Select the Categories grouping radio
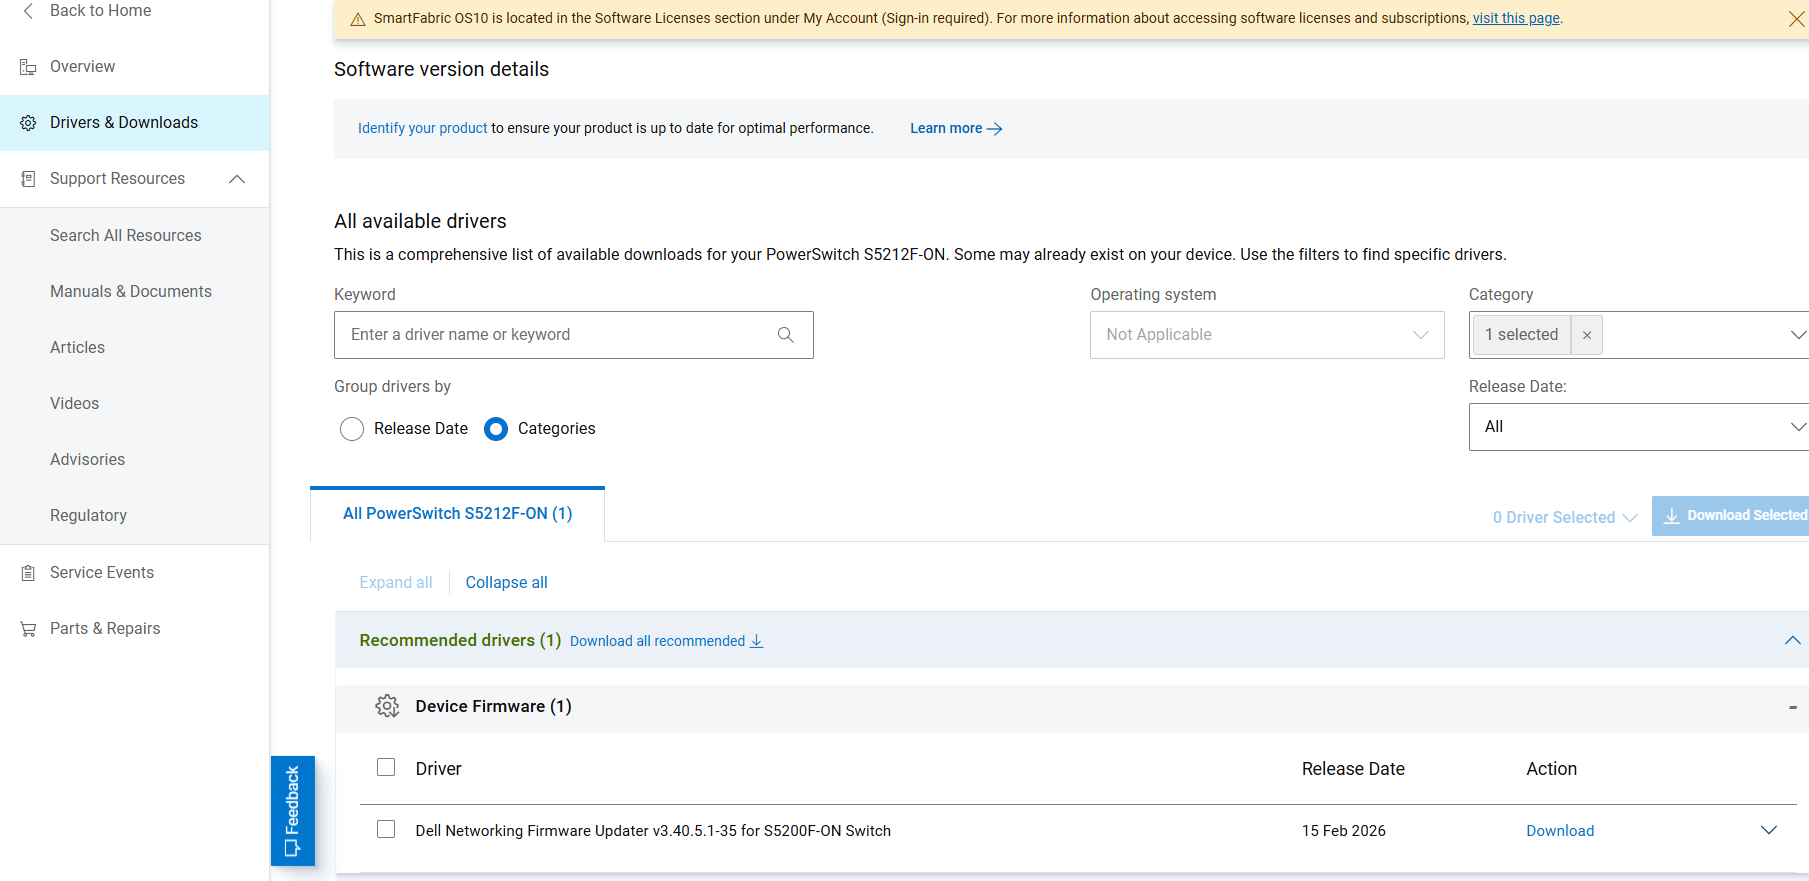The image size is (1809, 881). [496, 429]
